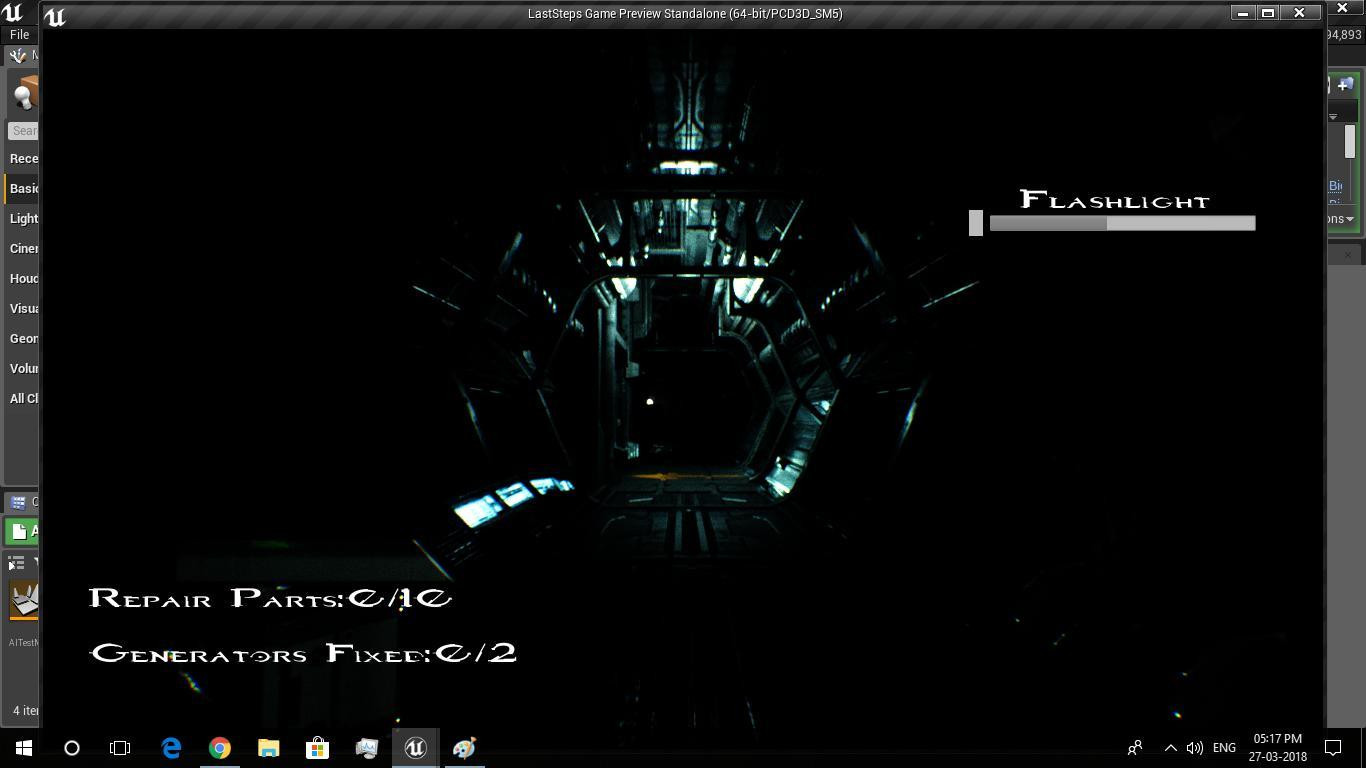
Task: Open Microsoft Store from the taskbar
Action: pos(317,748)
